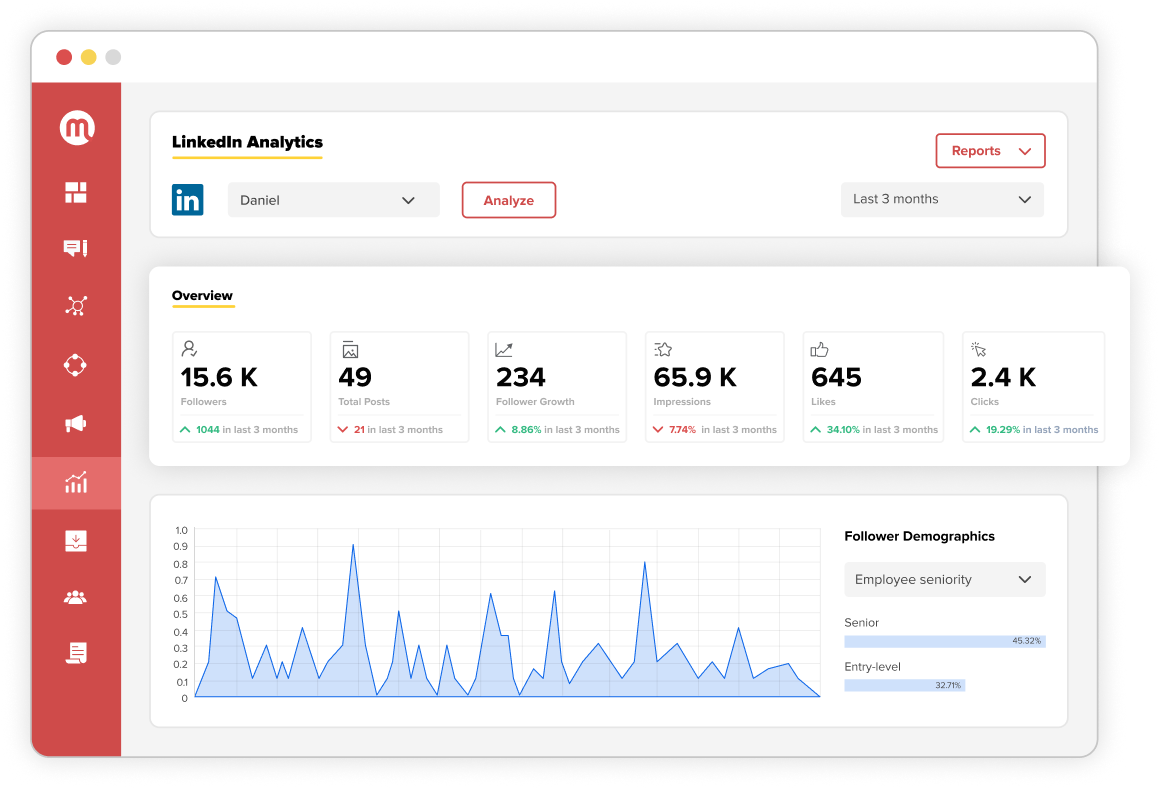Open the Last 3 months date dropdown
1160x788 pixels.
pyautogui.click(x=942, y=200)
